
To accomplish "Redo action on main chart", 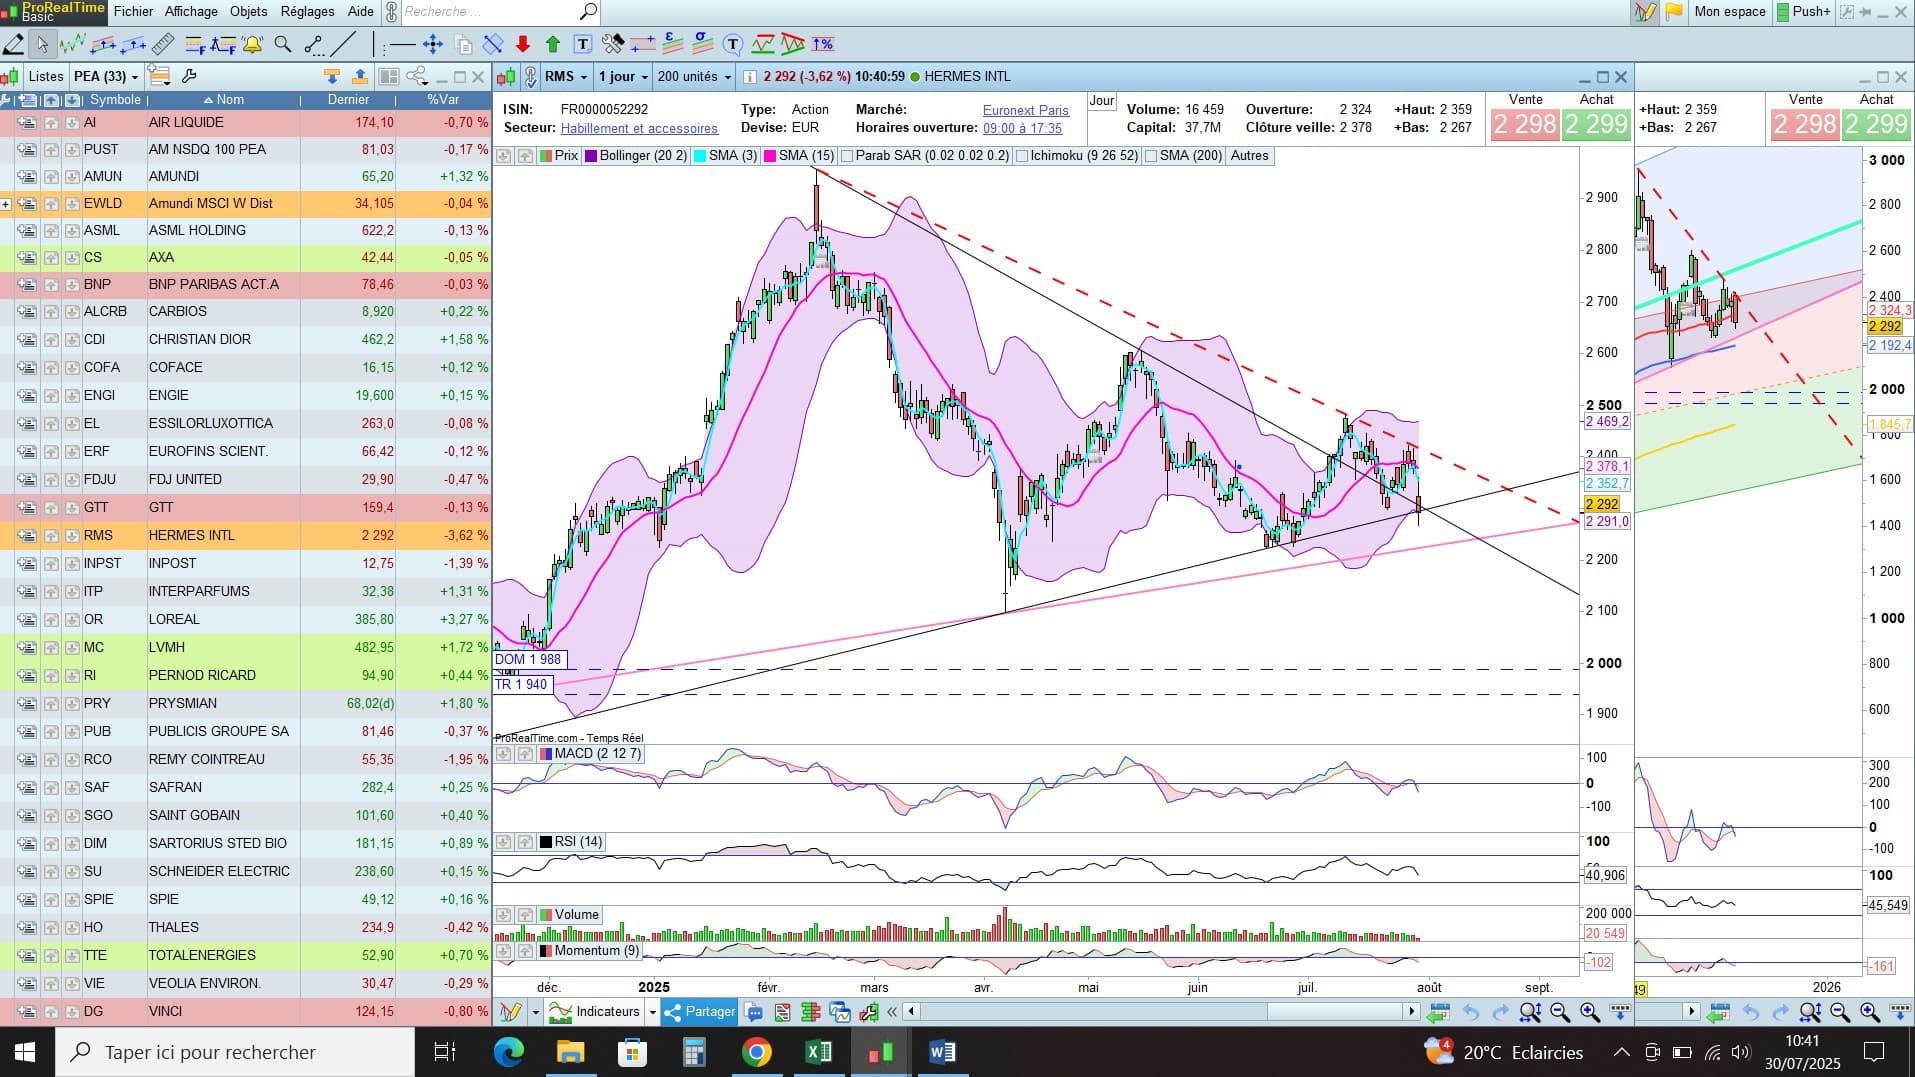I will (x=1500, y=1012).
